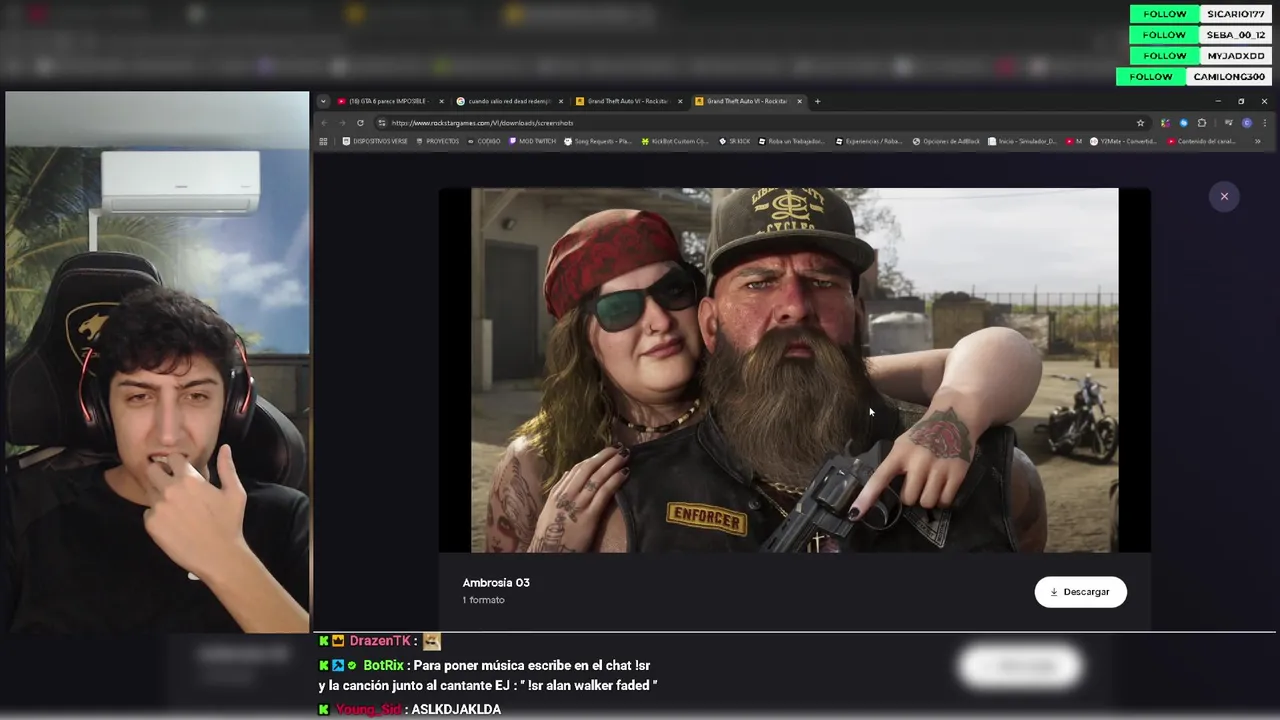Viewport: 1280px width, 720px height.
Task: Open the Chrome profile avatar
Action: [1246, 123]
